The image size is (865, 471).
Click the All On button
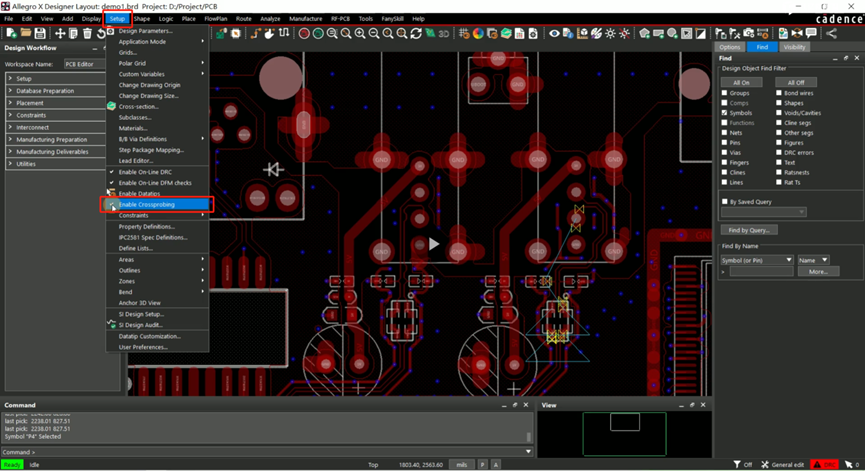(741, 82)
